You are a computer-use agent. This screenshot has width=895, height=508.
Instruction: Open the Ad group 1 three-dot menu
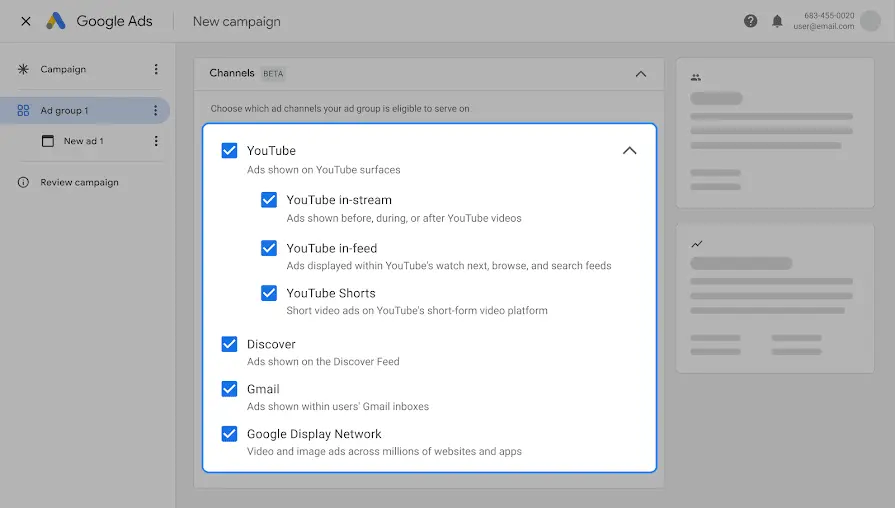(x=156, y=111)
